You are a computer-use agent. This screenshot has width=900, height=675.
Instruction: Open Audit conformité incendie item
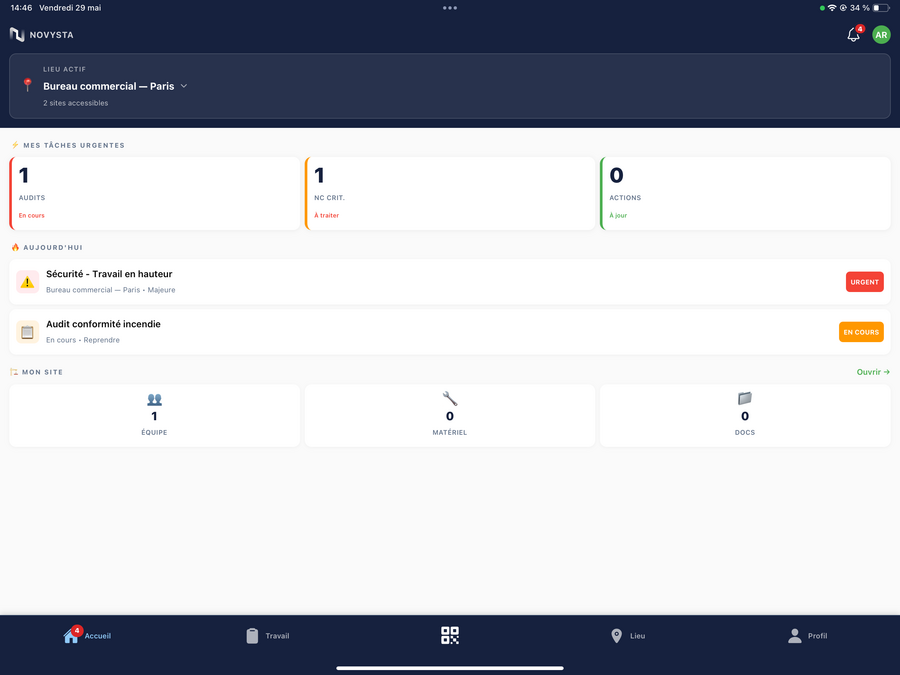[449, 332]
